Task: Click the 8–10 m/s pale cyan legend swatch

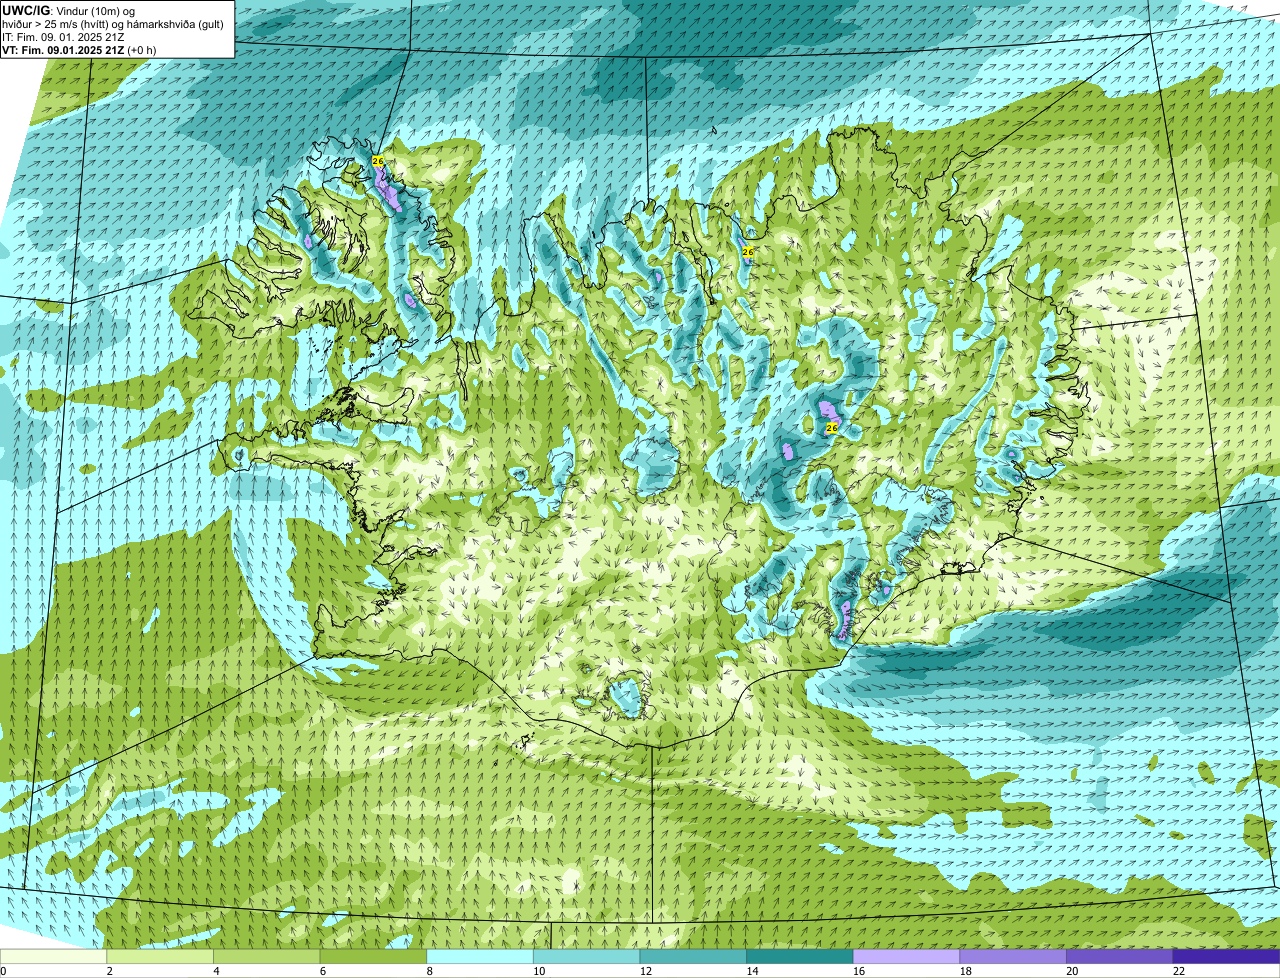Action: (x=480, y=956)
